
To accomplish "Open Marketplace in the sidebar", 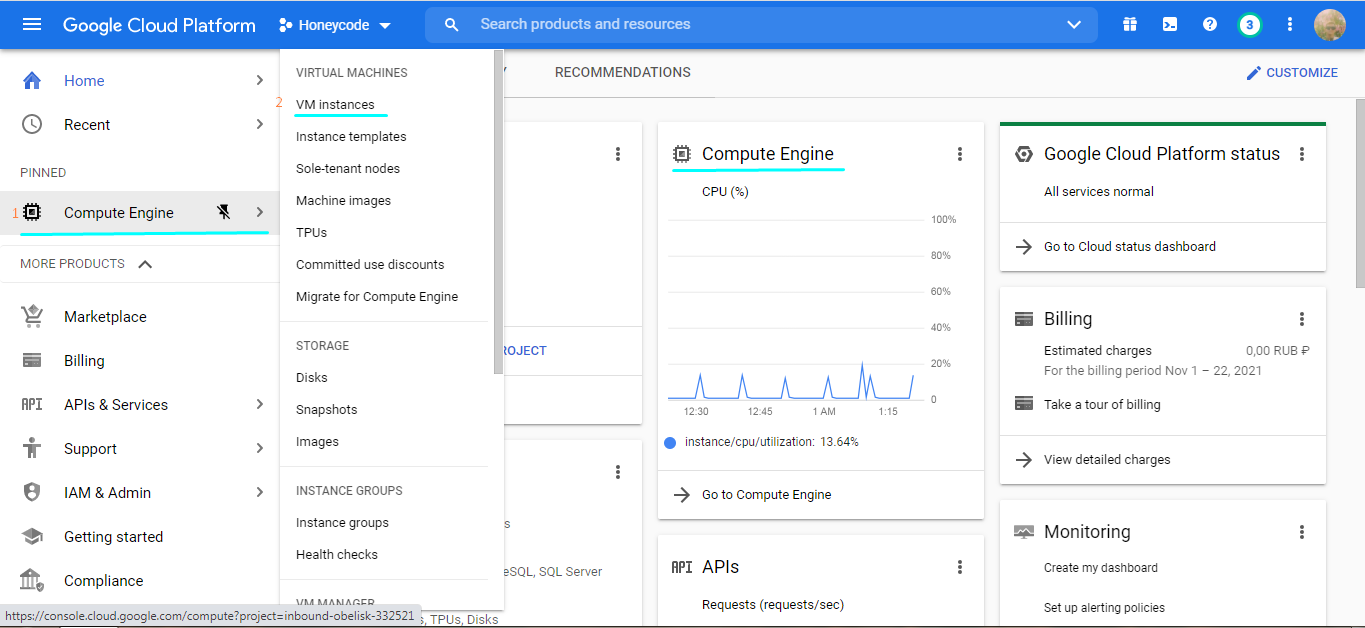I will click(105, 317).
